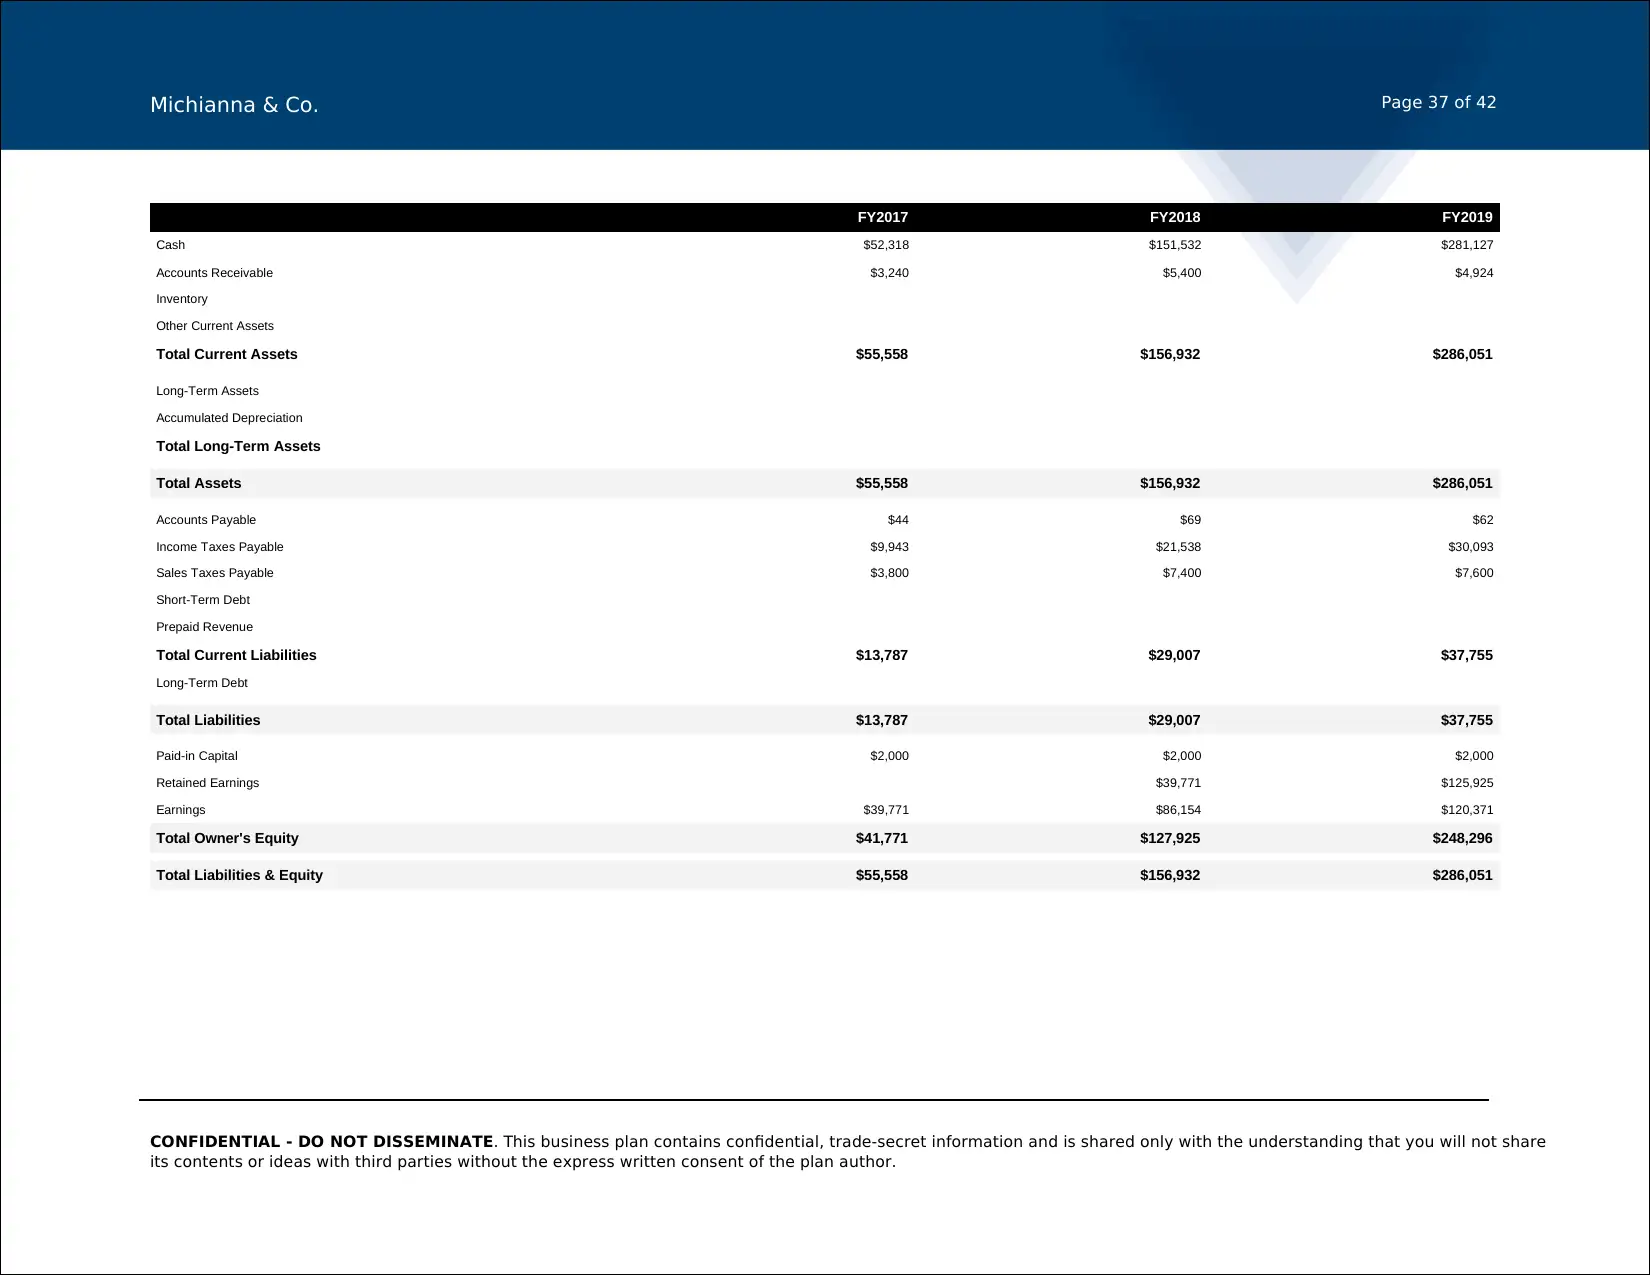
Task: Select the FY2019 column header
Action: click(x=1467, y=217)
